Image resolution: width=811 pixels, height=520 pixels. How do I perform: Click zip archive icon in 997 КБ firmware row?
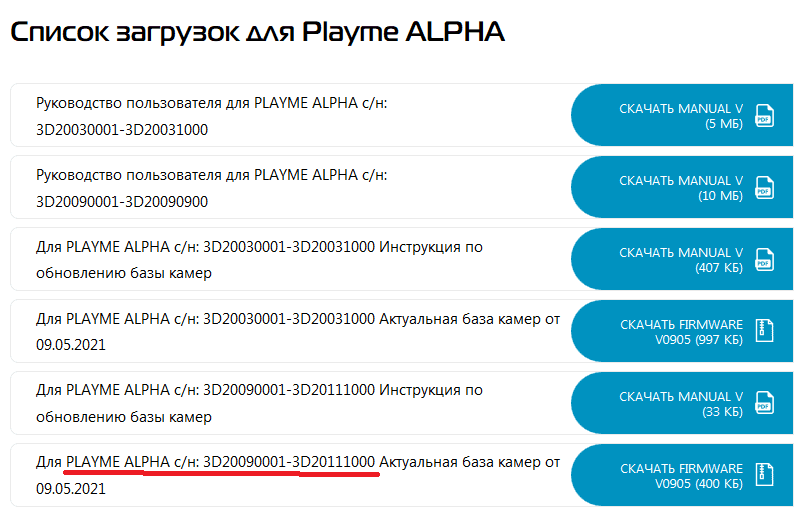point(764,331)
